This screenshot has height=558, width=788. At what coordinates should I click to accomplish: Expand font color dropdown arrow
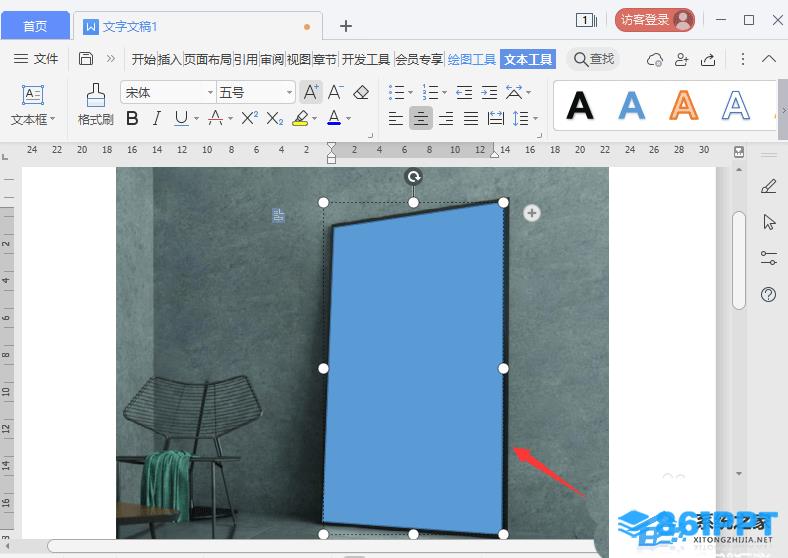(x=348, y=119)
